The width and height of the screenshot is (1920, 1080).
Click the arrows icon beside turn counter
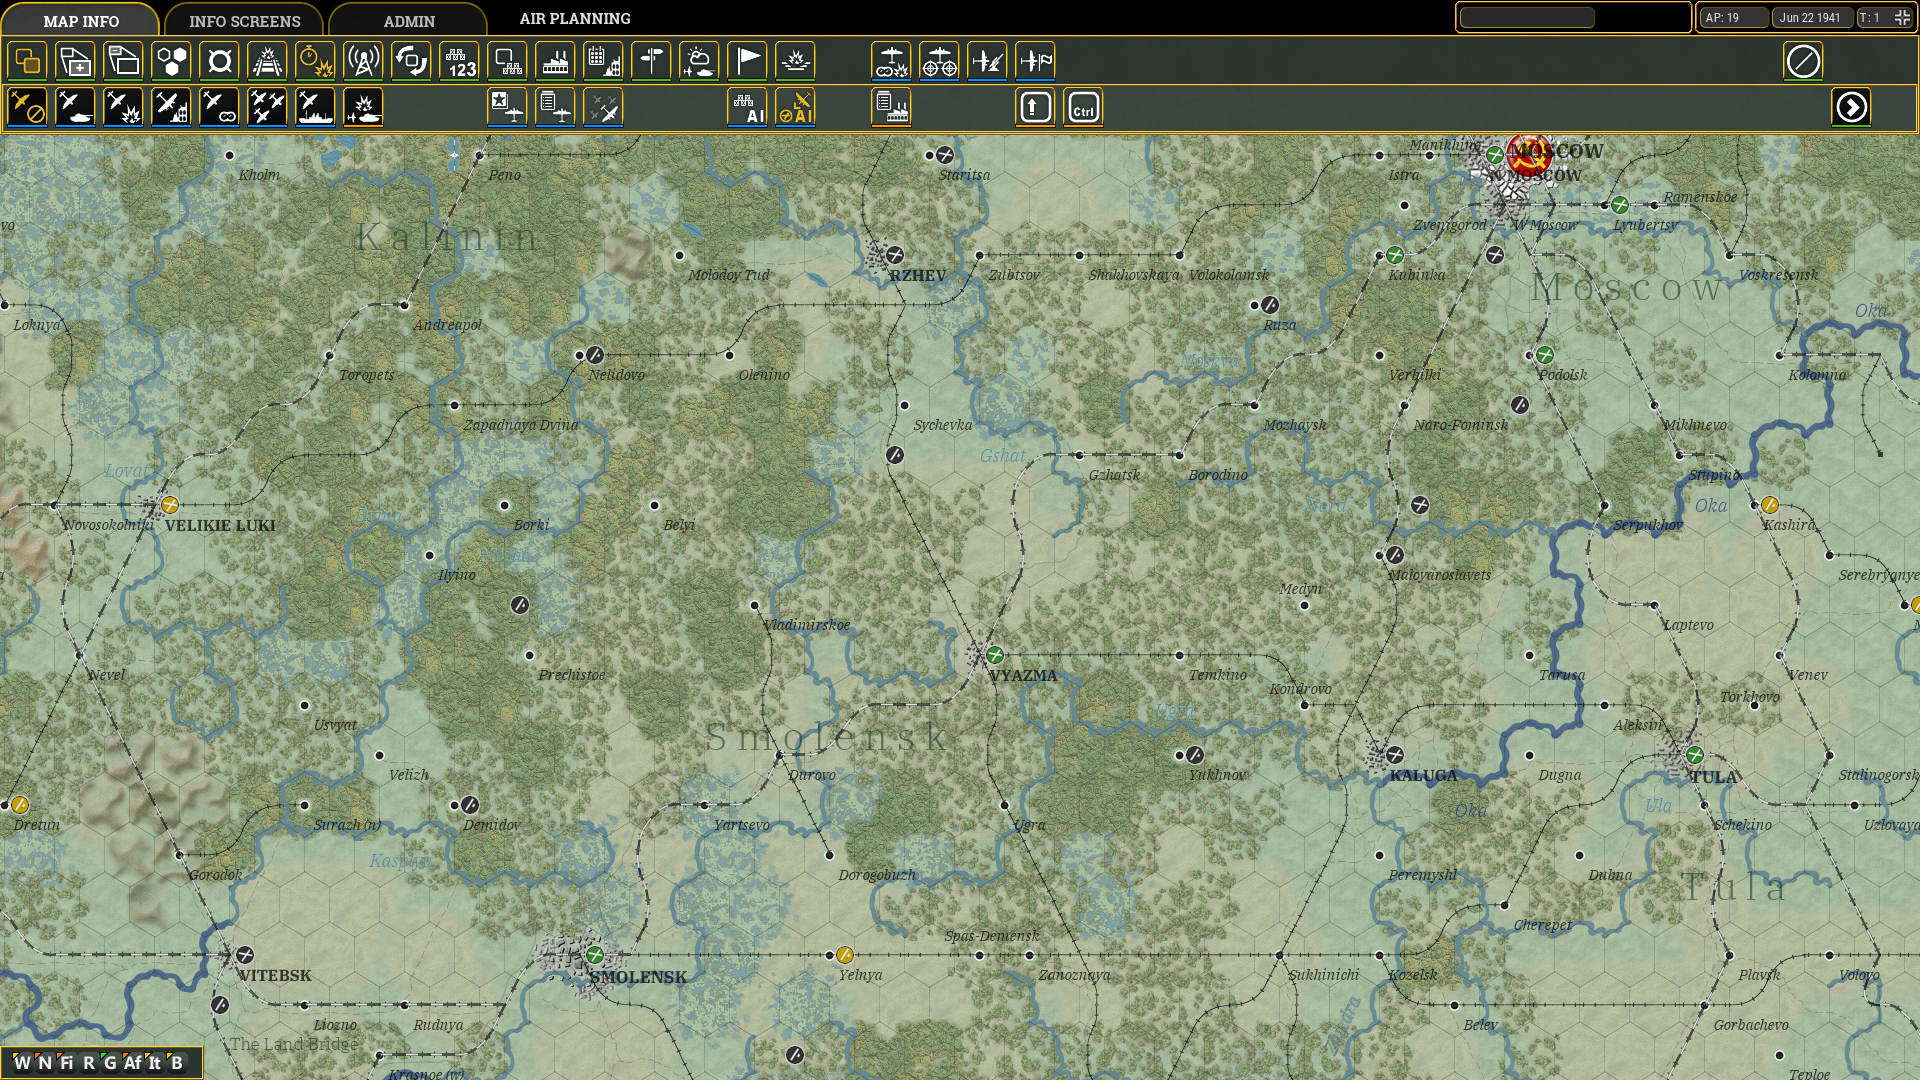pyautogui.click(x=1902, y=17)
